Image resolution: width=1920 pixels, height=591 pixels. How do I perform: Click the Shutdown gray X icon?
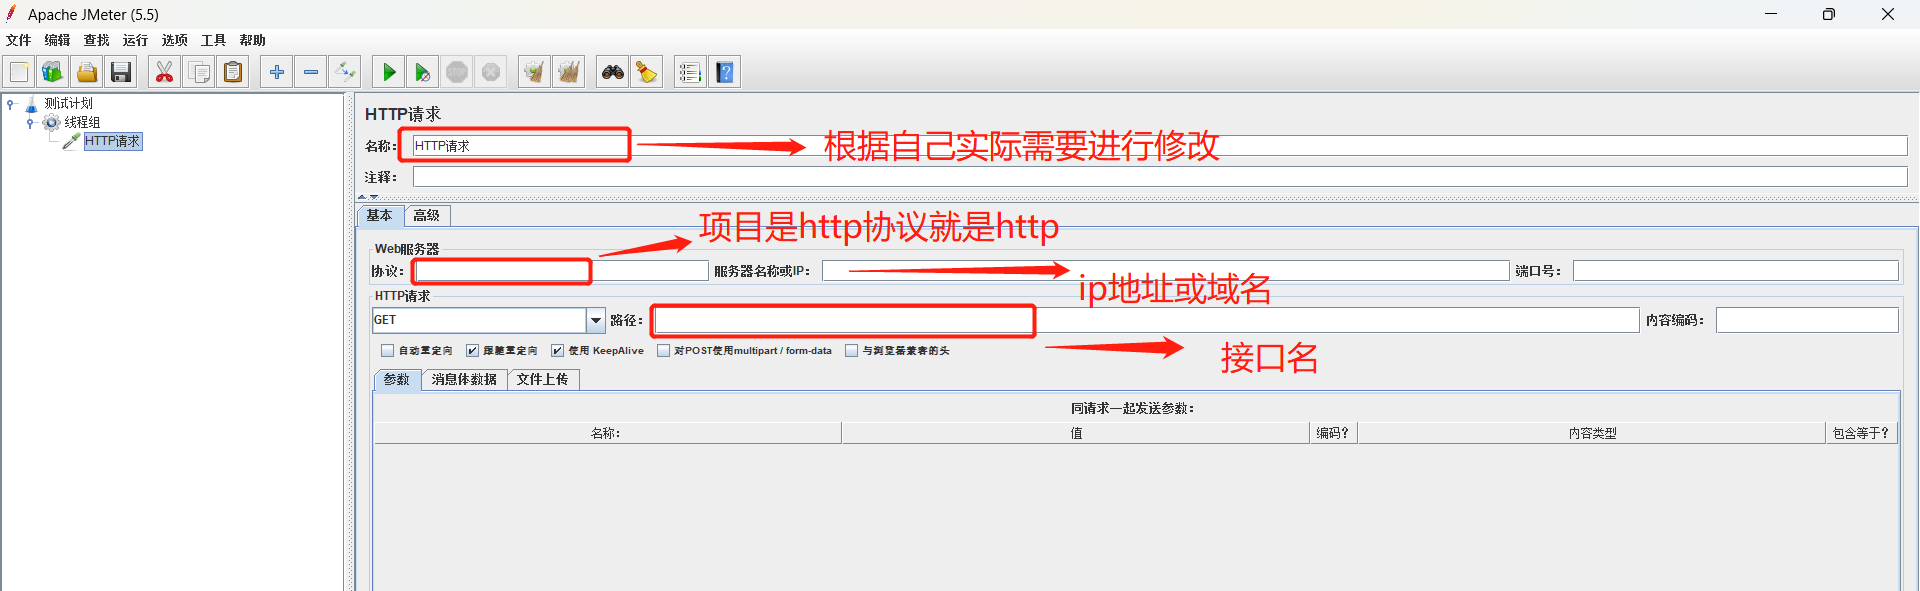point(491,72)
